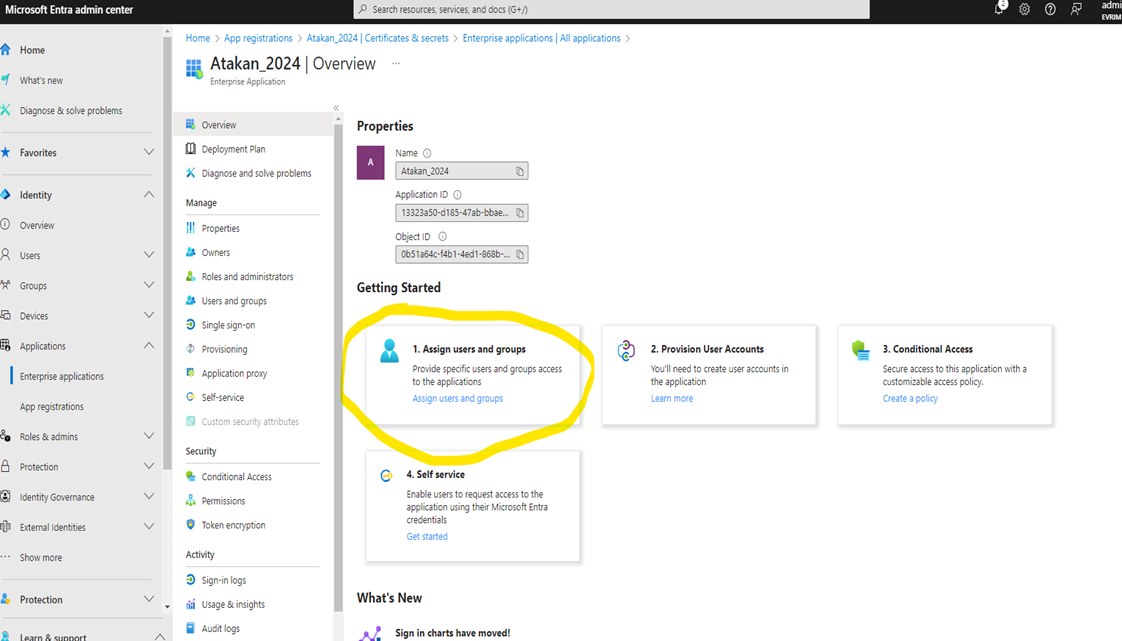Click the Create a policy link

point(910,398)
